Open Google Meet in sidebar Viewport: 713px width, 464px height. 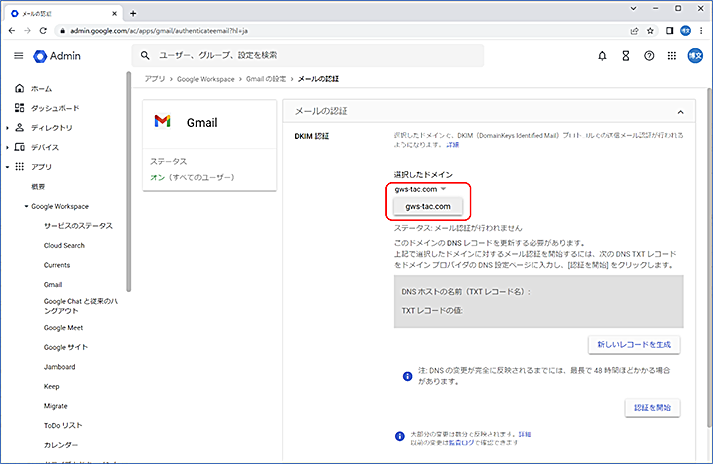point(63,328)
